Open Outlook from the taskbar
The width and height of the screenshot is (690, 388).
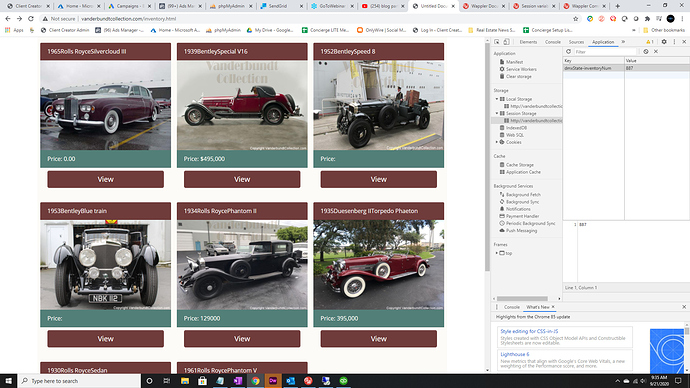click(x=290, y=381)
